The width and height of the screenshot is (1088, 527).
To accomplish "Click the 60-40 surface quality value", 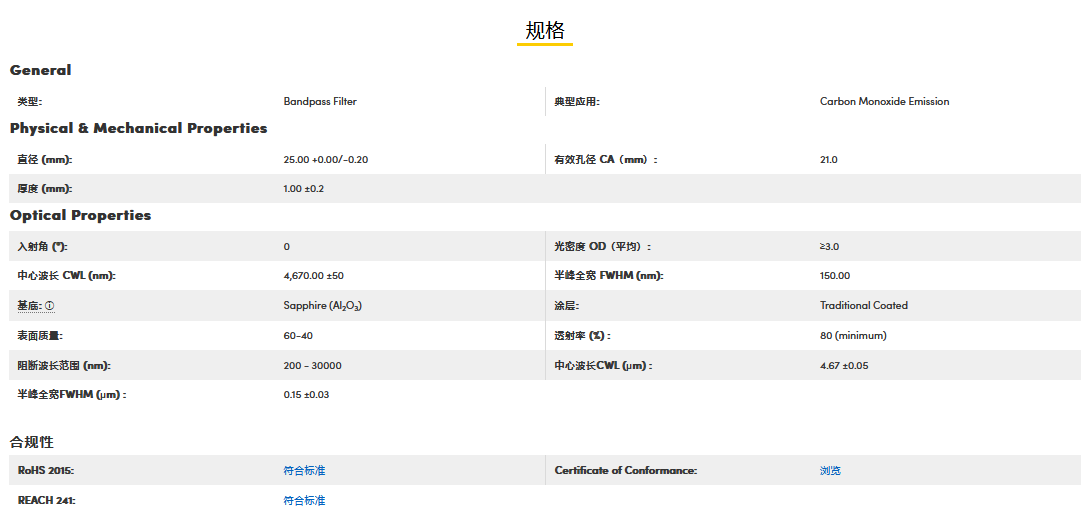I will [x=298, y=335].
